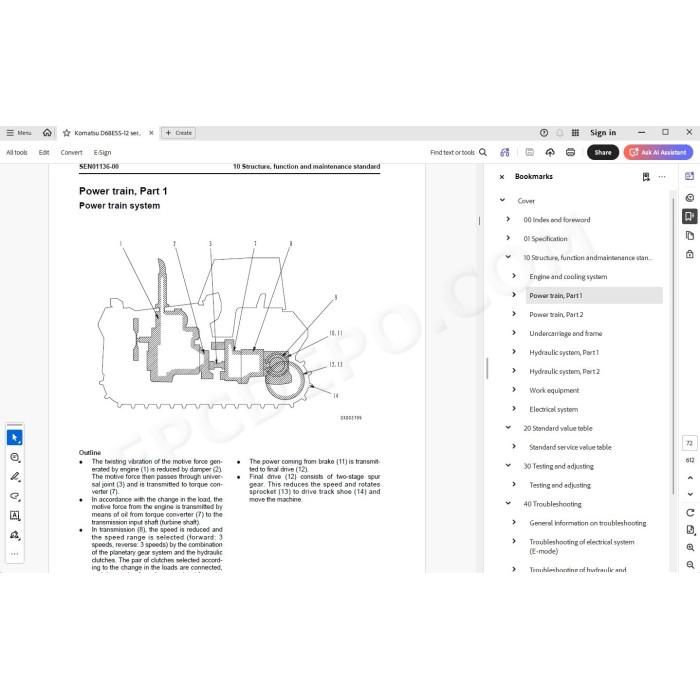Choose the add text box tool
This screenshot has width=700, height=700.
(x=15, y=516)
